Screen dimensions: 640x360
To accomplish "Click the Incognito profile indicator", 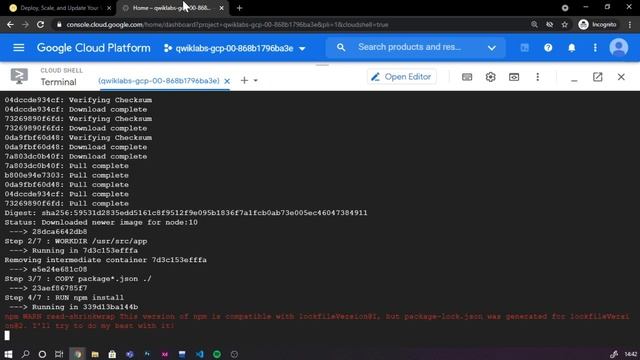I will pyautogui.click(x=597, y=24).
